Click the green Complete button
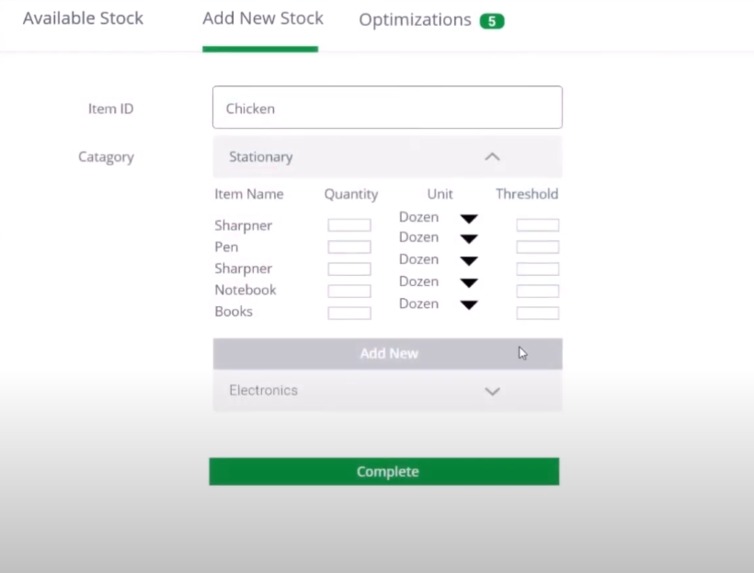This screenshot has height=573, width=754. coord(384,472)
